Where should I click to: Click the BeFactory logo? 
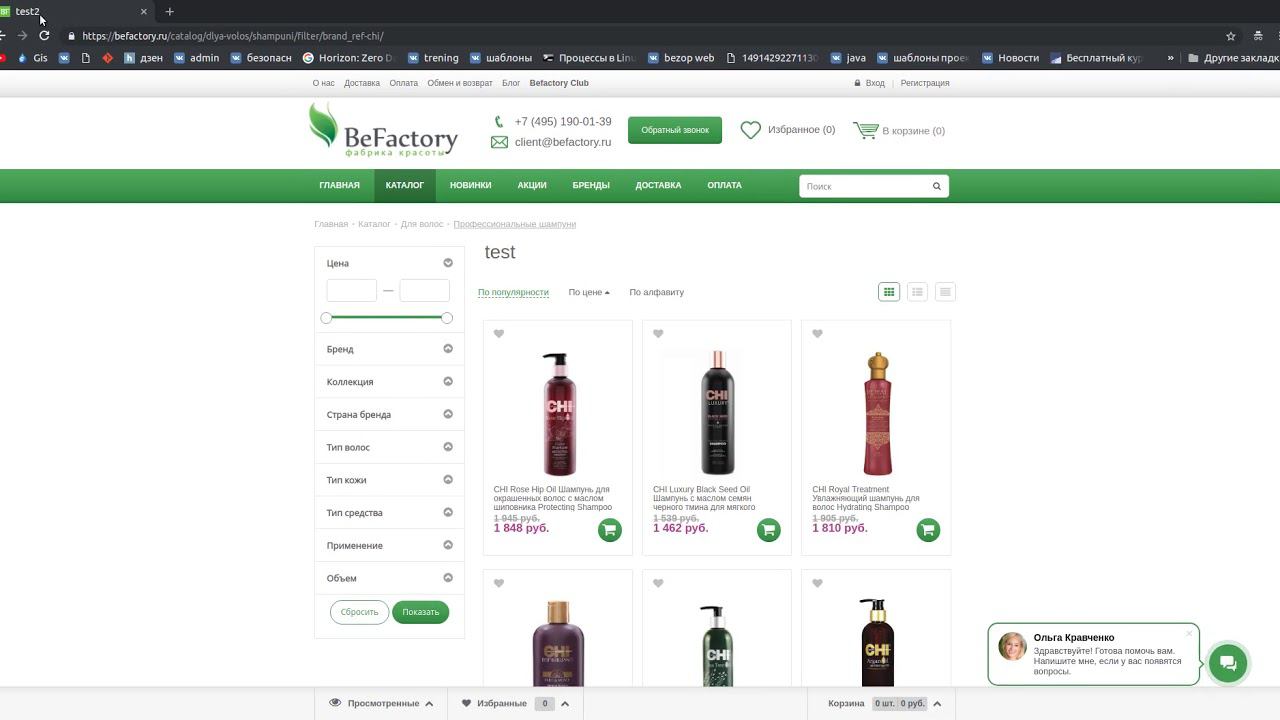click(x=383, y=129)
